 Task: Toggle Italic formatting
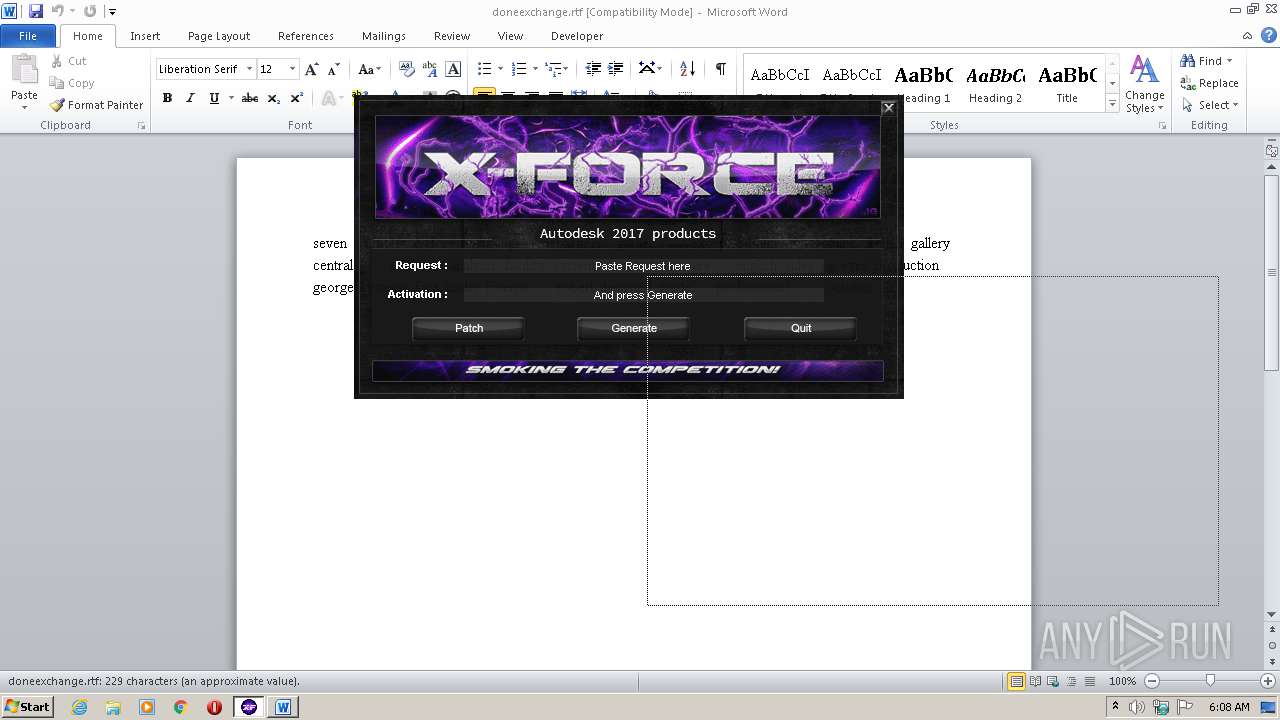click(190, 98)
